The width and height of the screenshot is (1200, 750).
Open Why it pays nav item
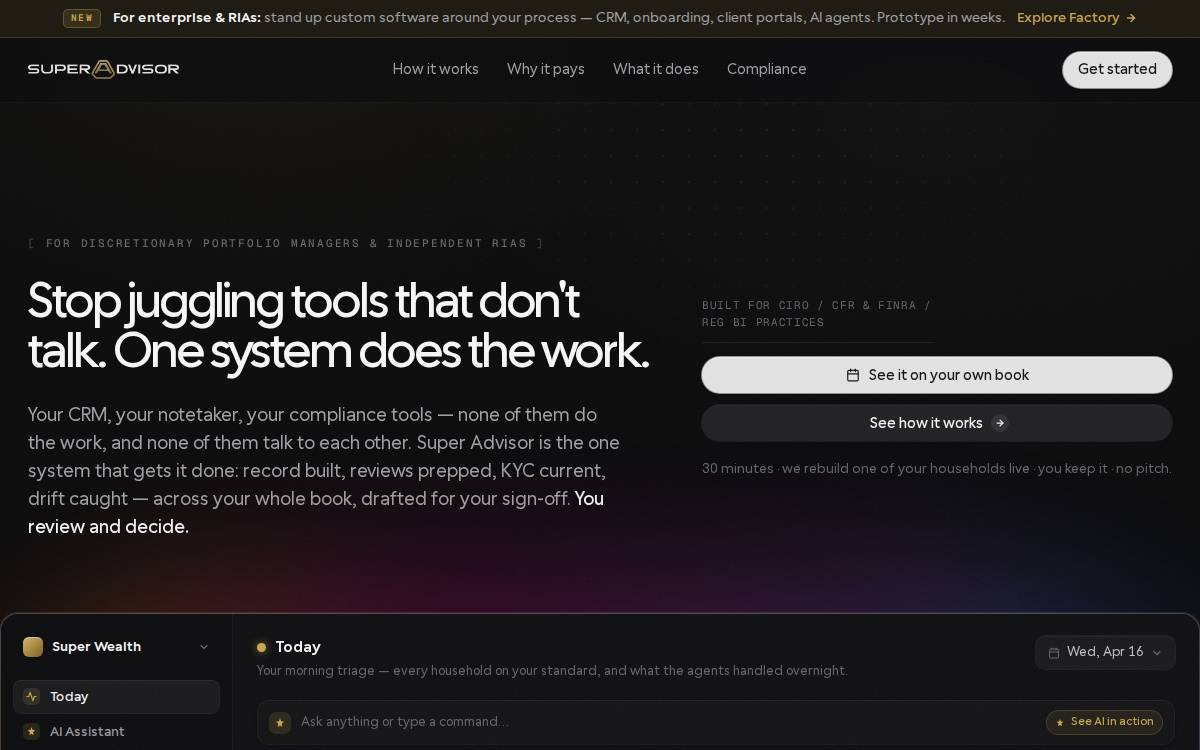point(546,69)
